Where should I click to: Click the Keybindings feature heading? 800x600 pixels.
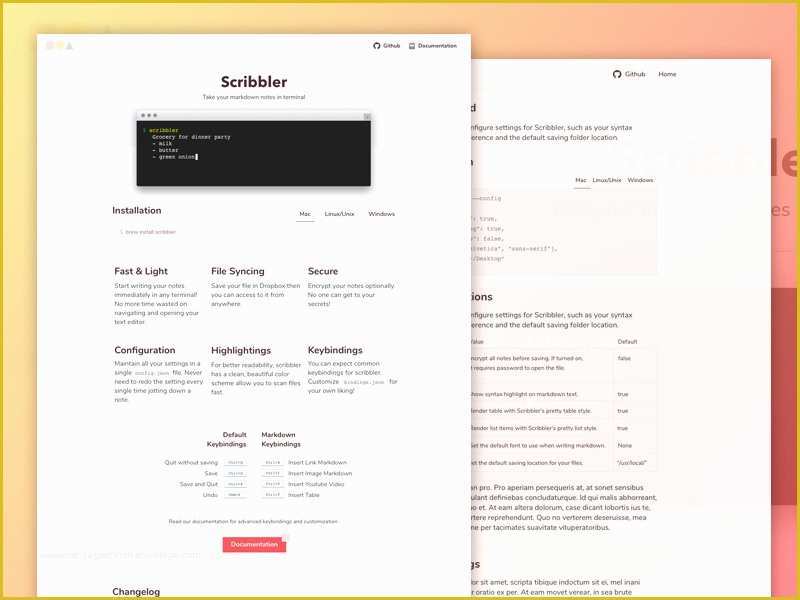tap(335, 350)
